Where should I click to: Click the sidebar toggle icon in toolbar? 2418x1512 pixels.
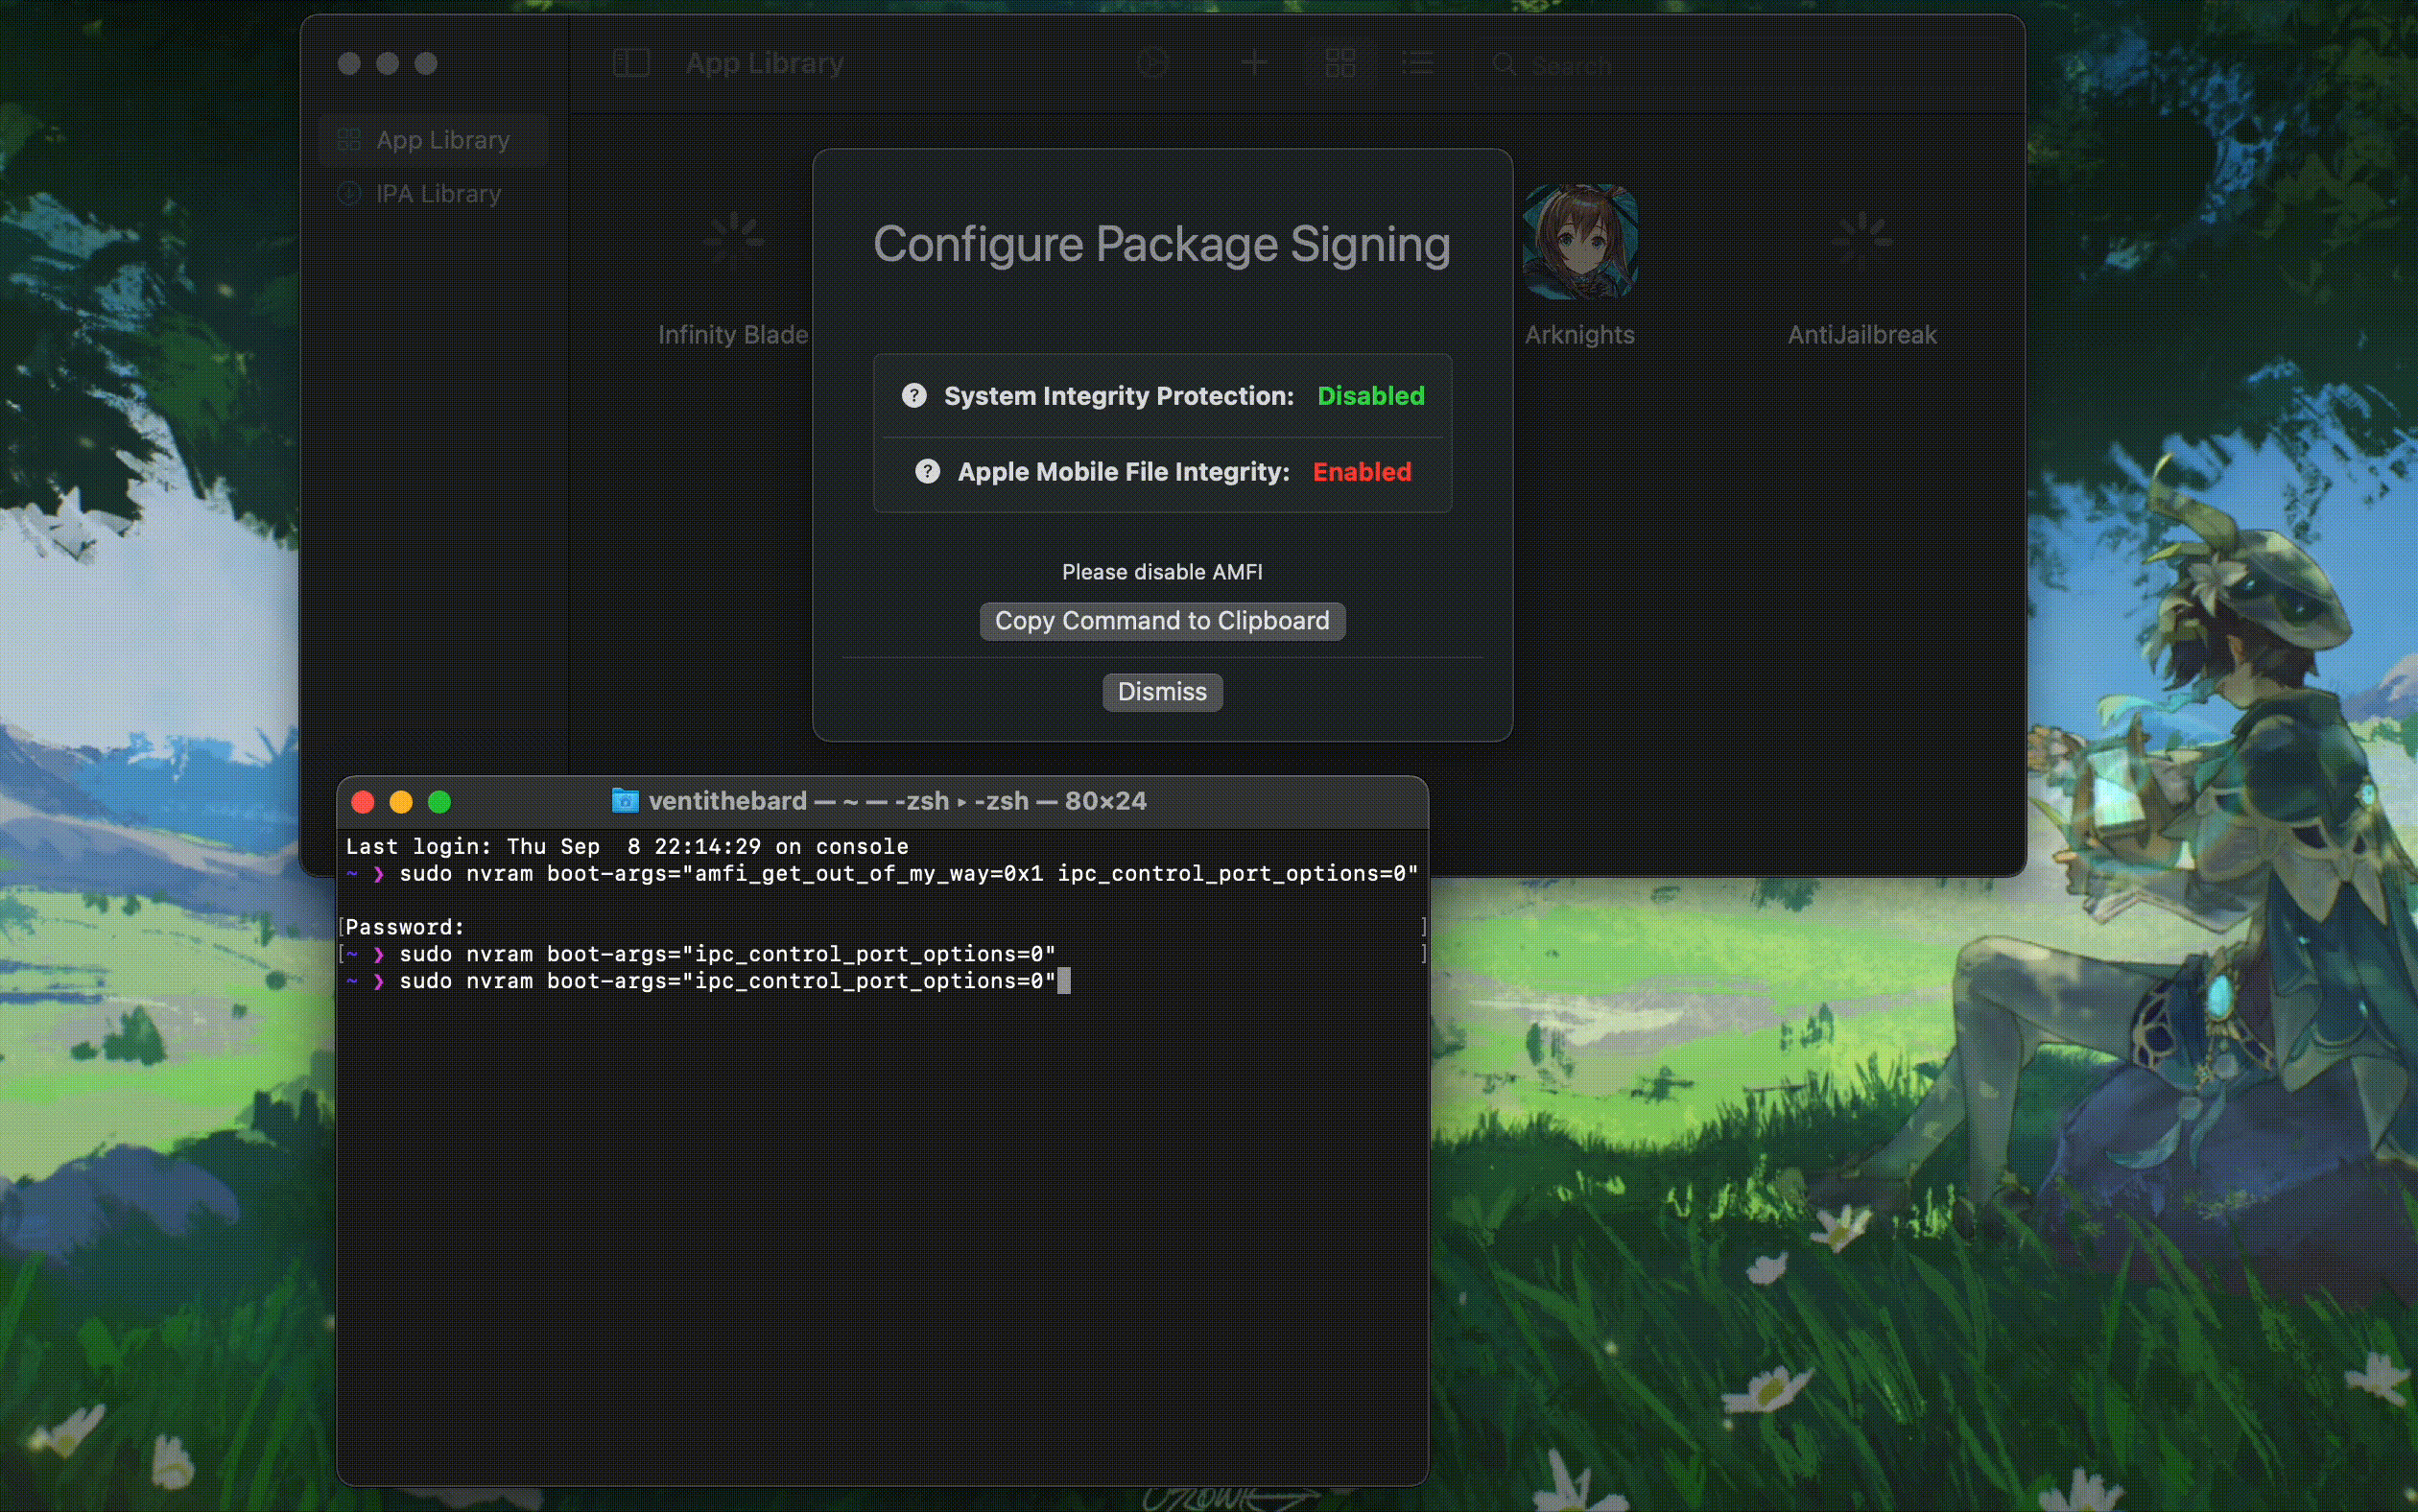pos(631,63)
